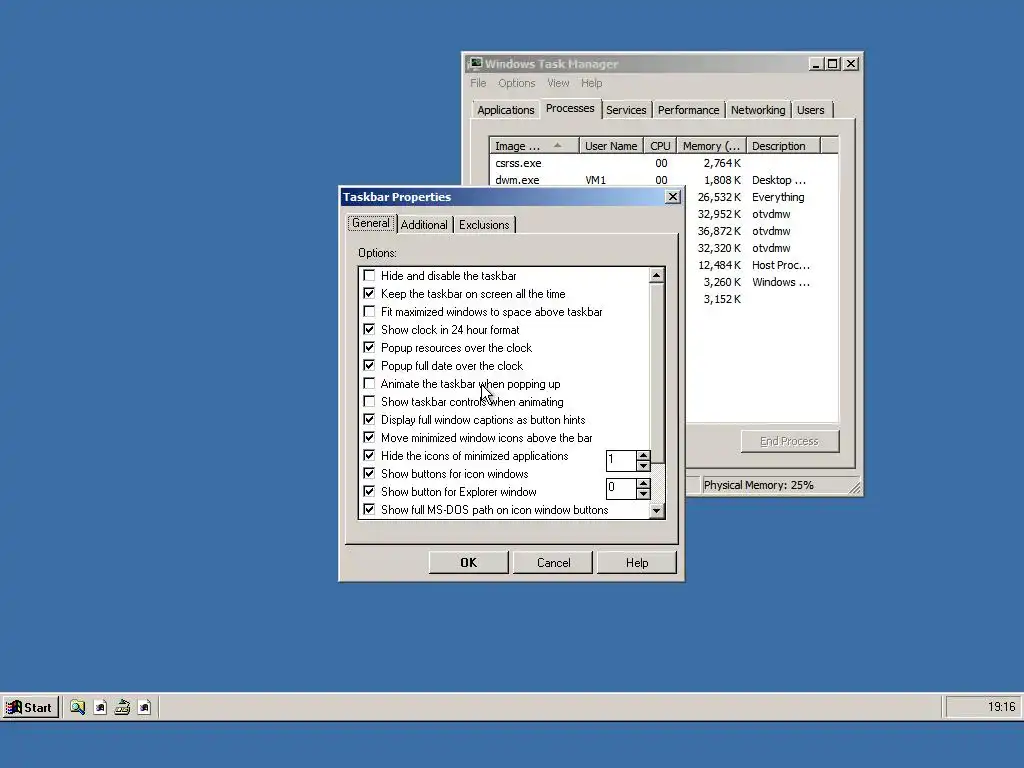
Task: Switch to the Exclusions tab
Action: [484, 225]
